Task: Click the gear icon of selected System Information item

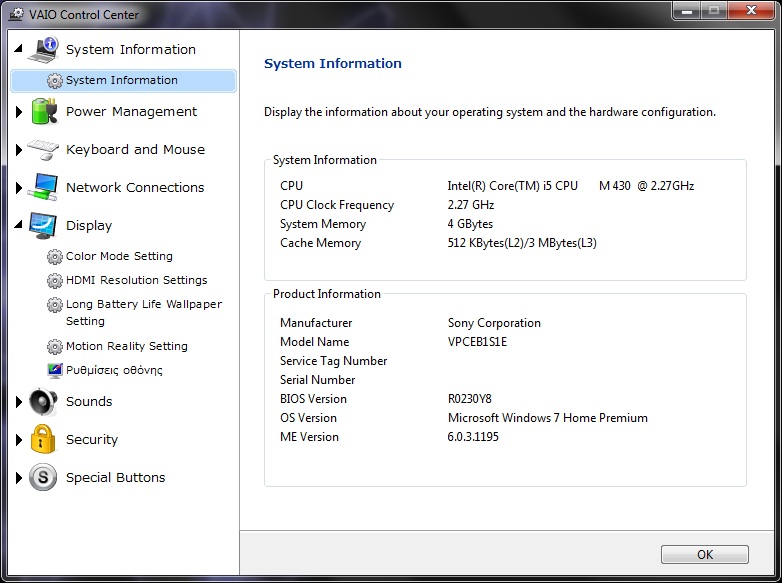Action: 54,80
